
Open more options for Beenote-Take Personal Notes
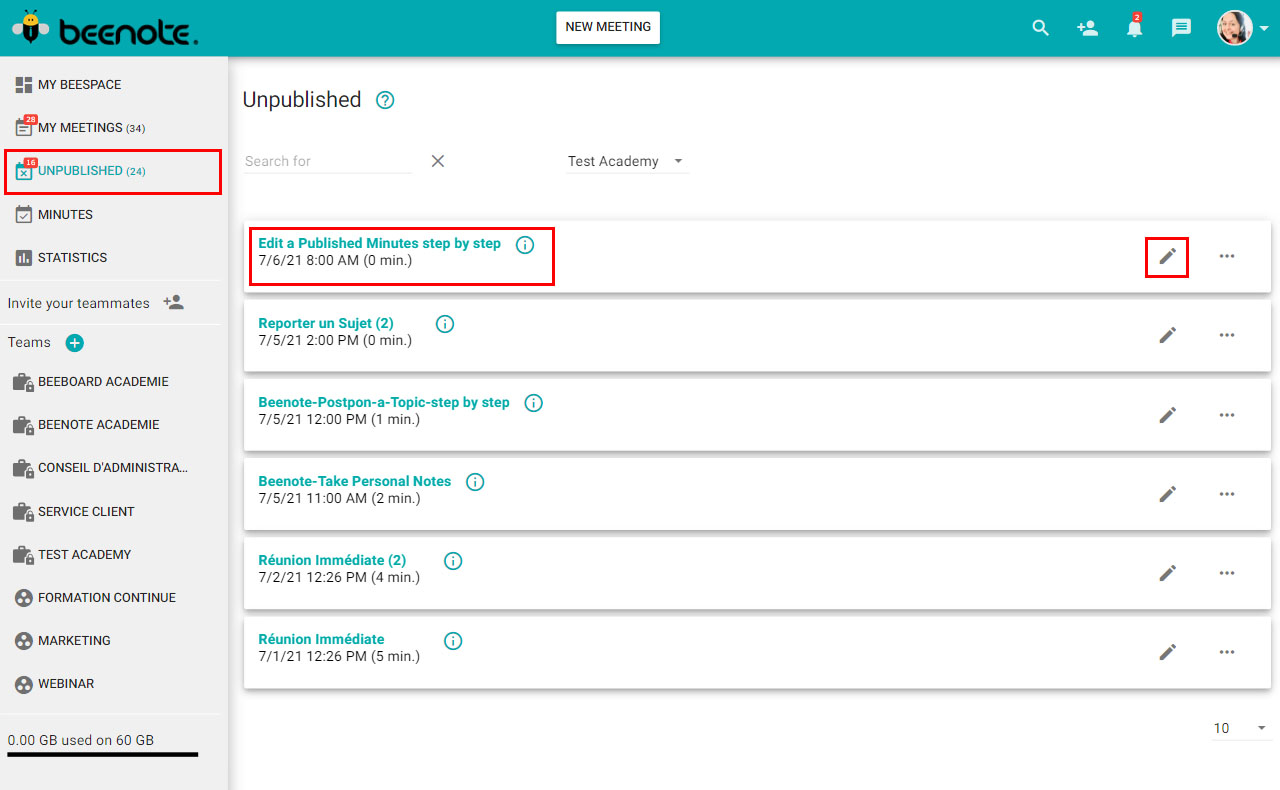(1227, 493)
